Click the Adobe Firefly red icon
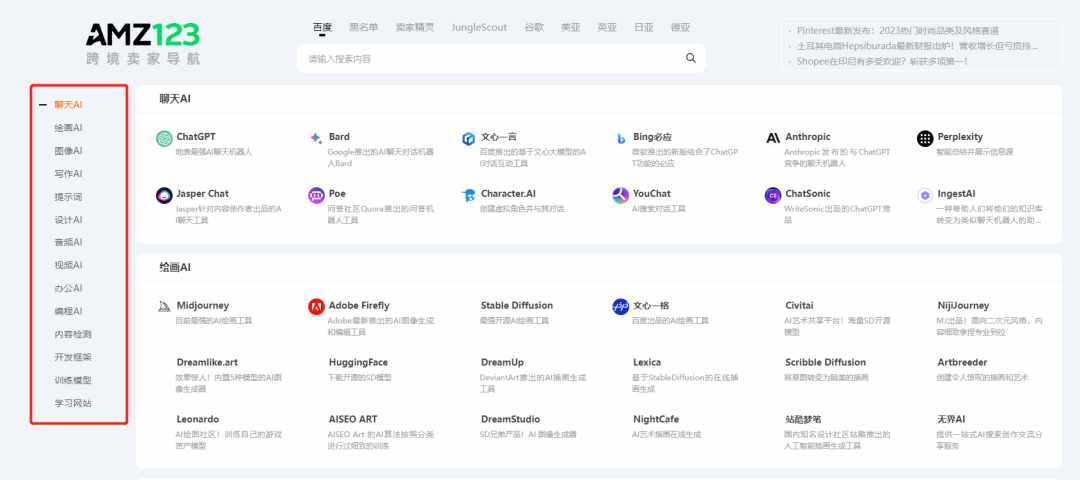This screenshot has width=1080, height=480. [x=316, y=307]
